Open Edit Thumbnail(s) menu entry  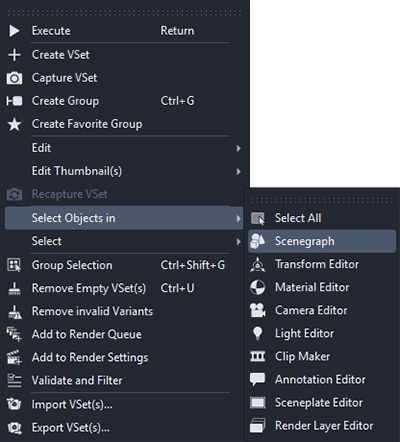124,171
